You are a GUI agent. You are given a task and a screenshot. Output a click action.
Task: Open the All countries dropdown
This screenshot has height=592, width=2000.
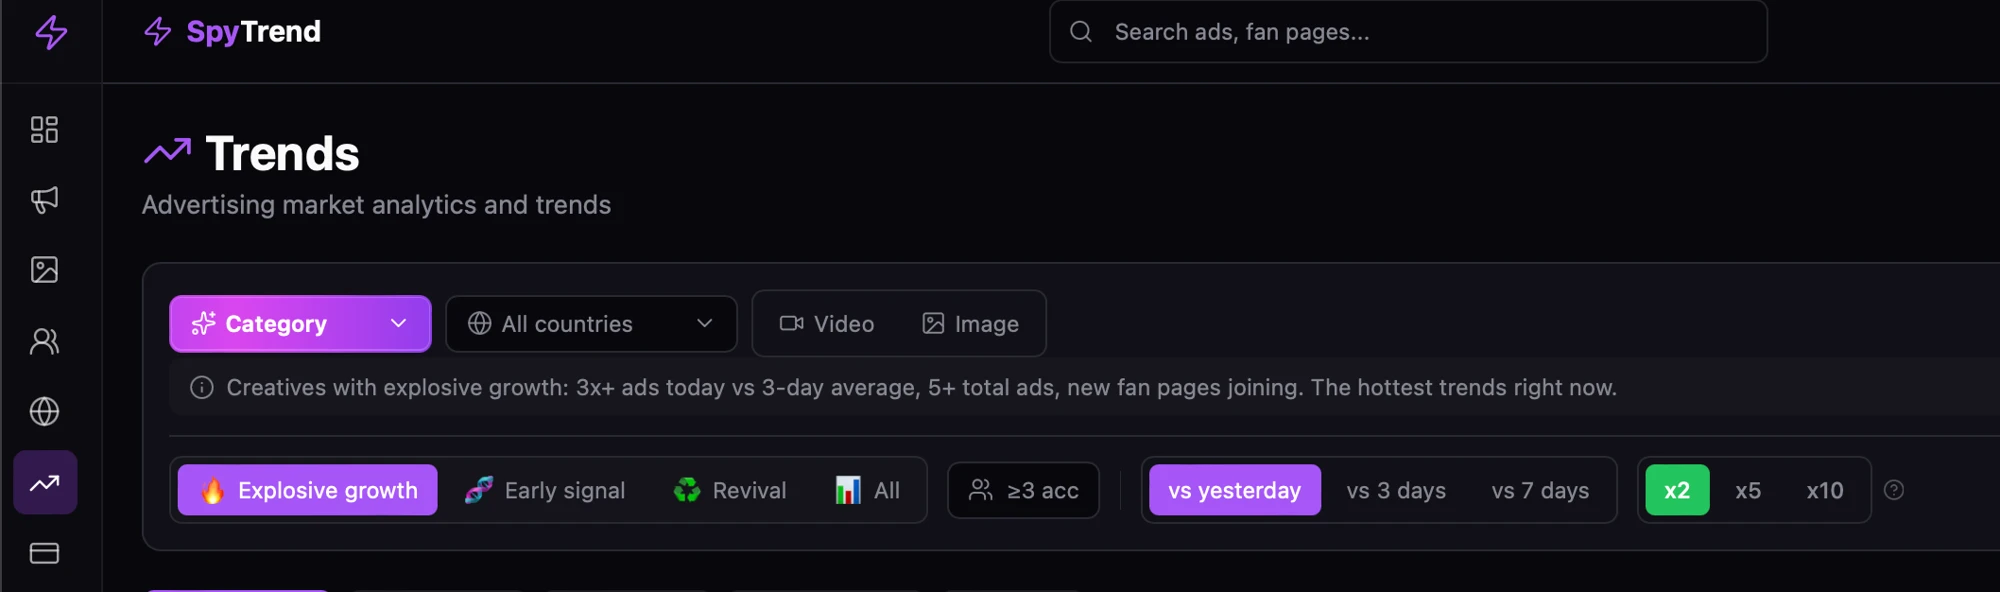point(591,324)
